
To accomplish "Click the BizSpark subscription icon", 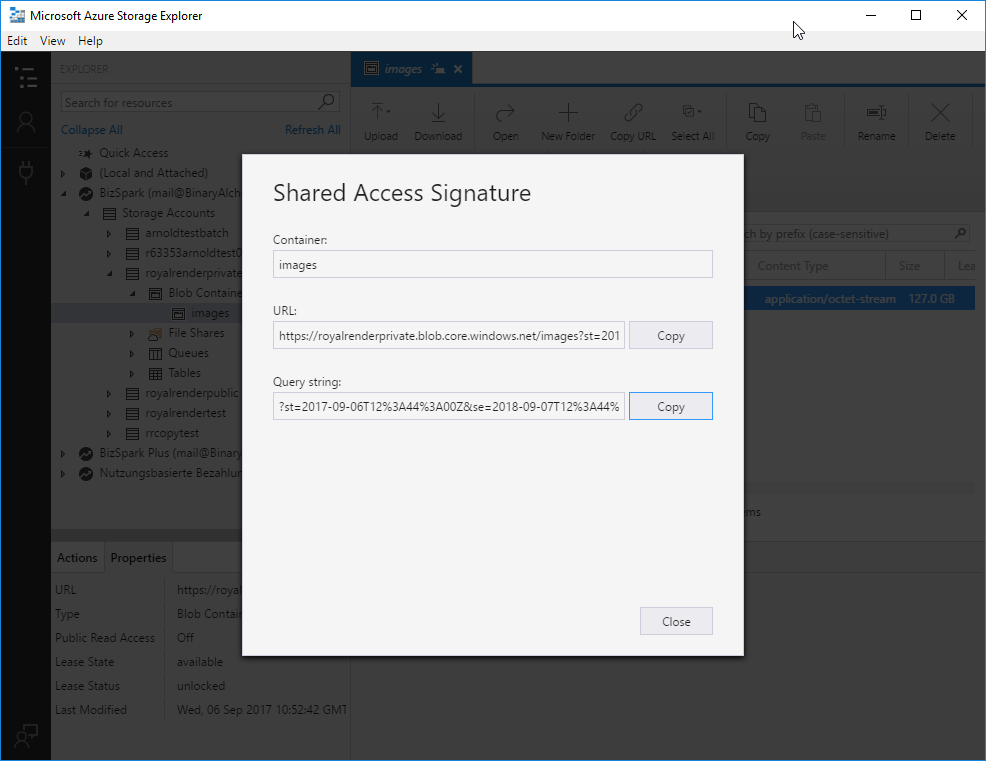I will point(86,193).
